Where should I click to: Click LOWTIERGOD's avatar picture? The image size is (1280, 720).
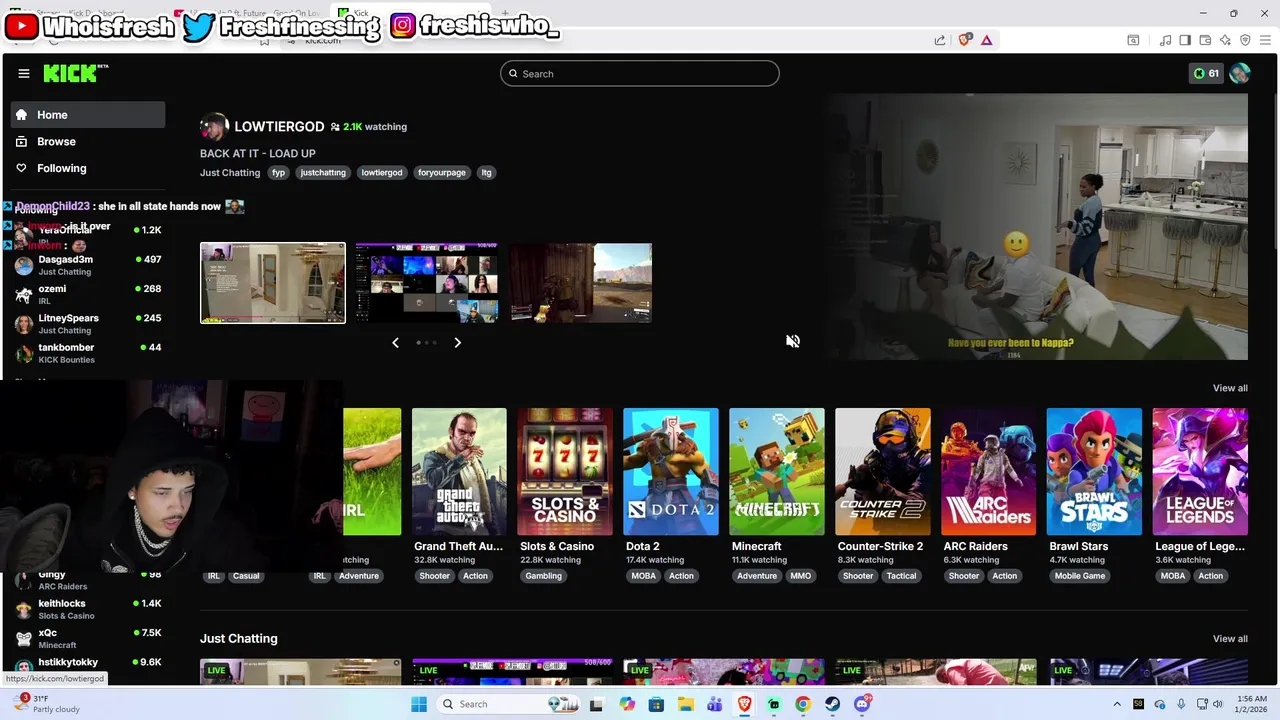point(214,127)
